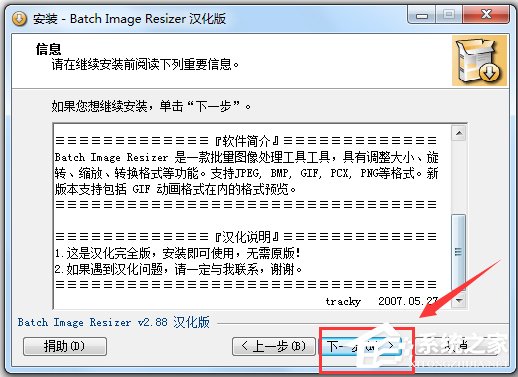Click the 『汉化说明』 section header line

[x=246, y=237]
